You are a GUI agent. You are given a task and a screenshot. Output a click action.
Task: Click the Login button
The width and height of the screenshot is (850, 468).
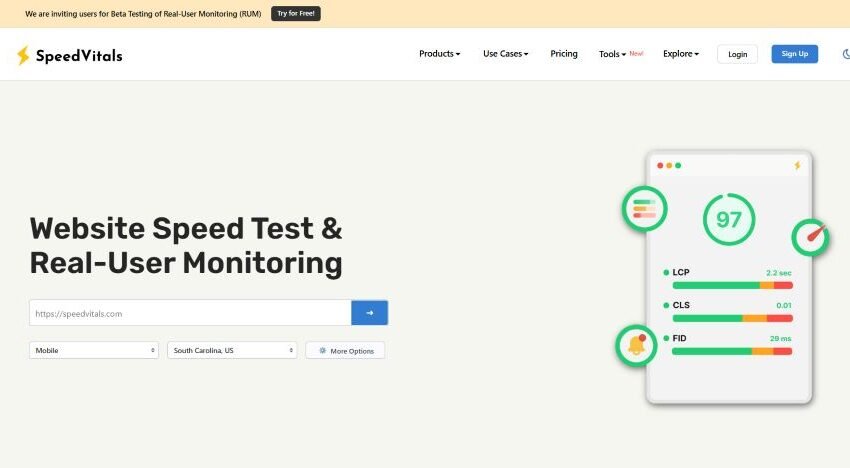(x=737, y=54)
